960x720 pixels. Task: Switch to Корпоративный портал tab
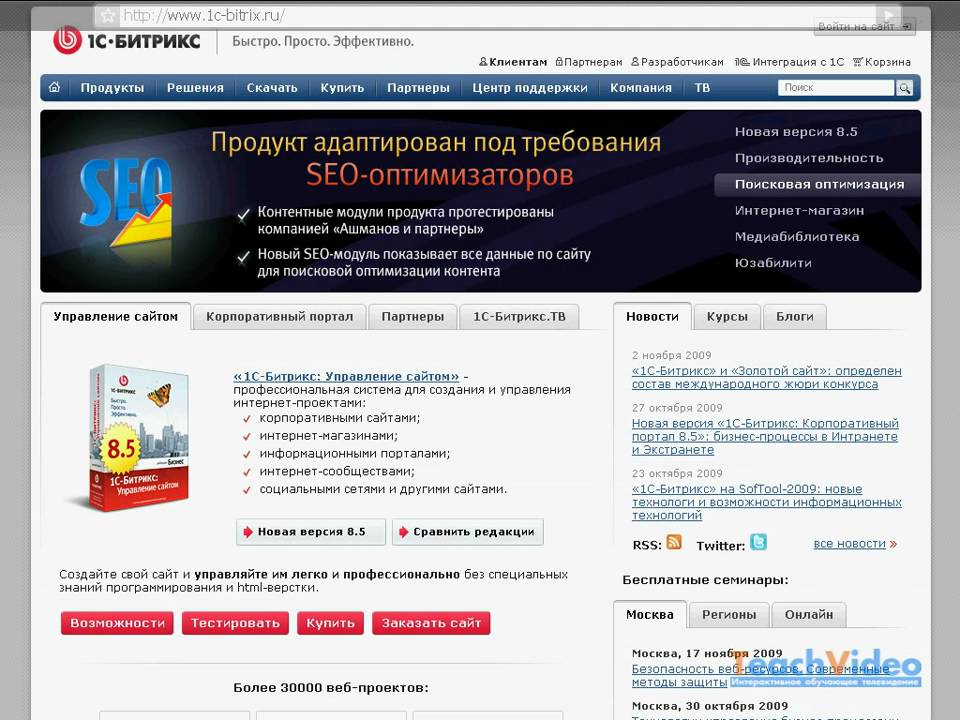pos(279,317)
